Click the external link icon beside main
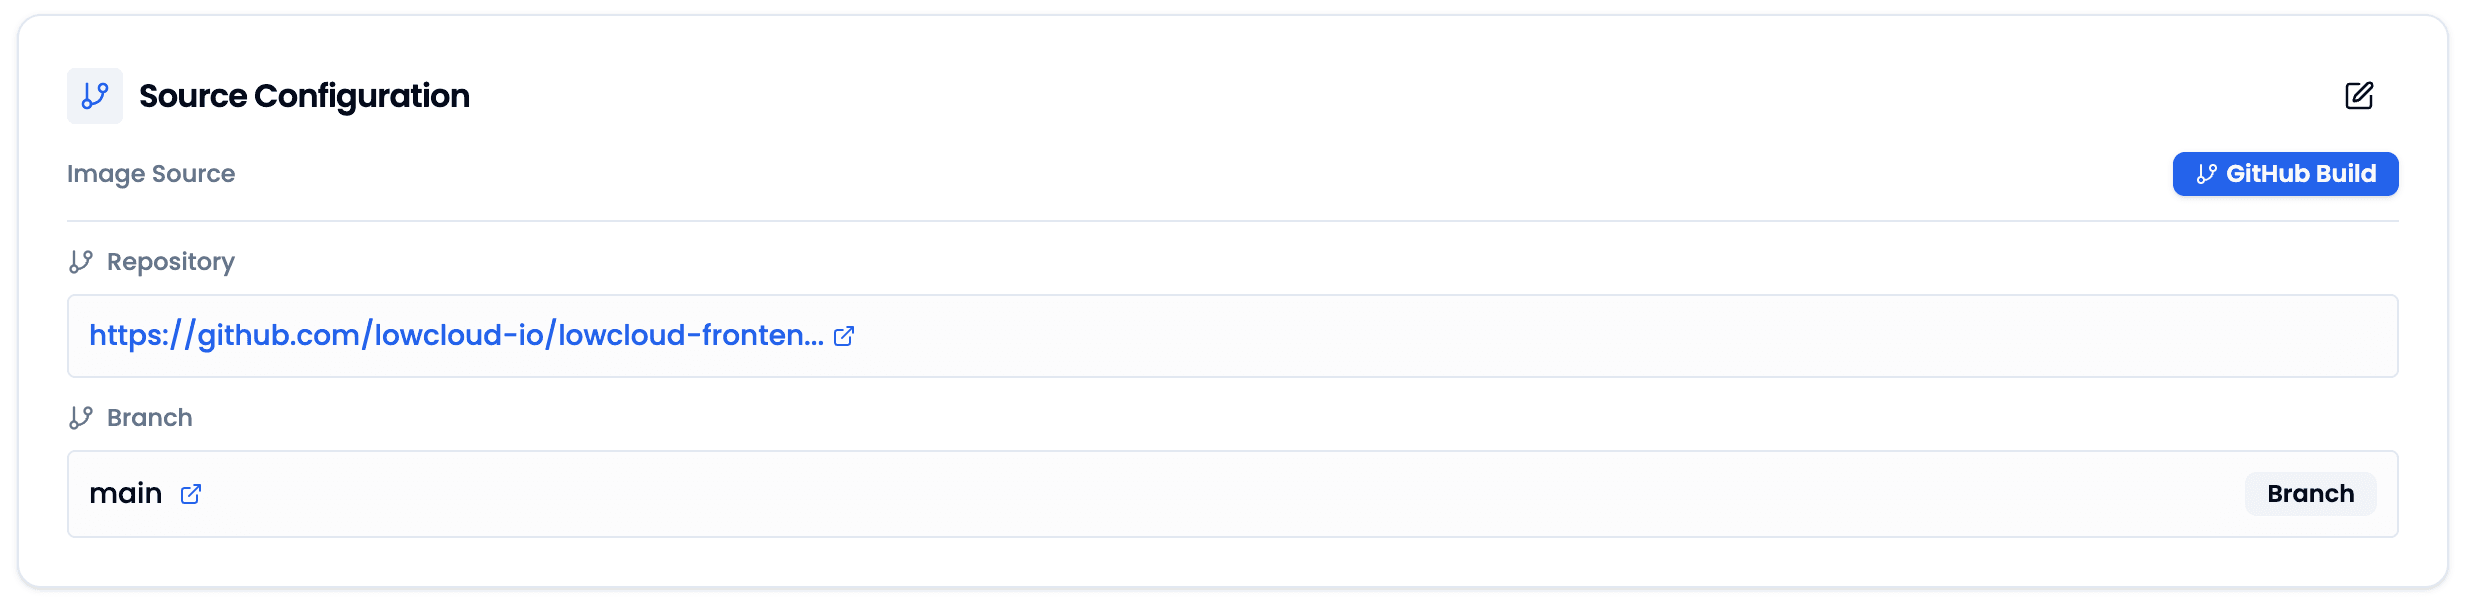The image size is (2472, 610). point(191,494)
